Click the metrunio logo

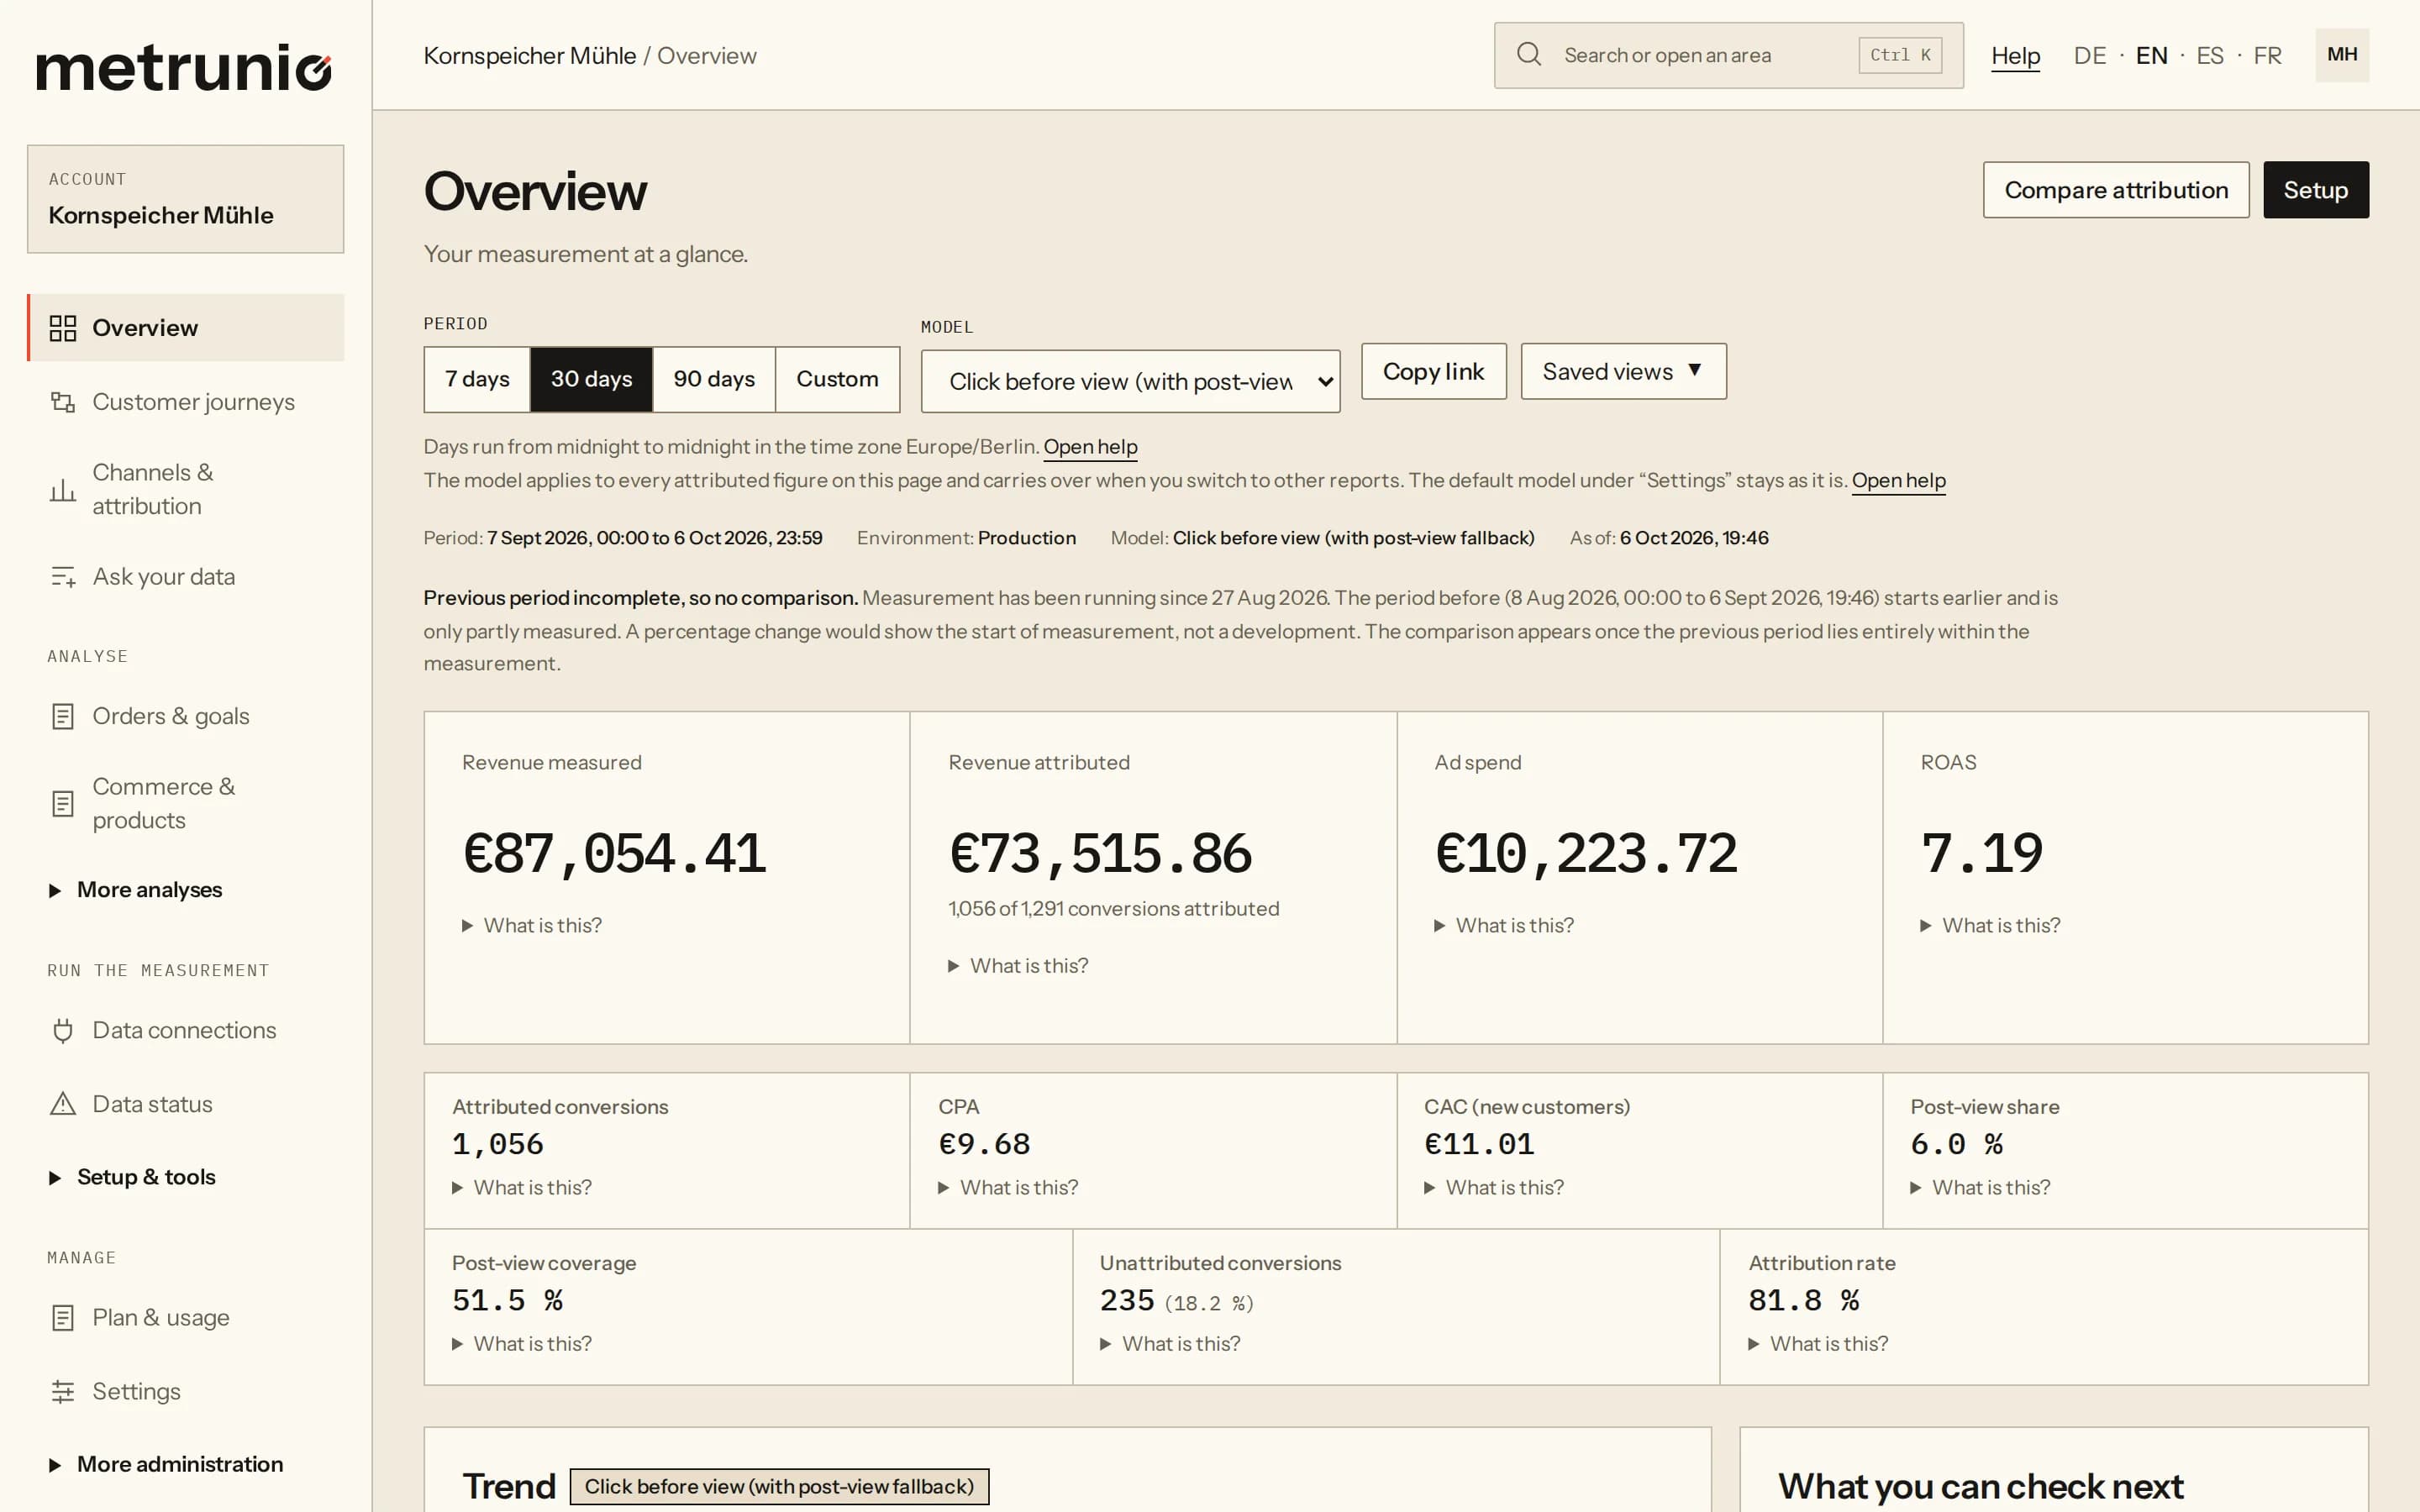tap(184, 68)
